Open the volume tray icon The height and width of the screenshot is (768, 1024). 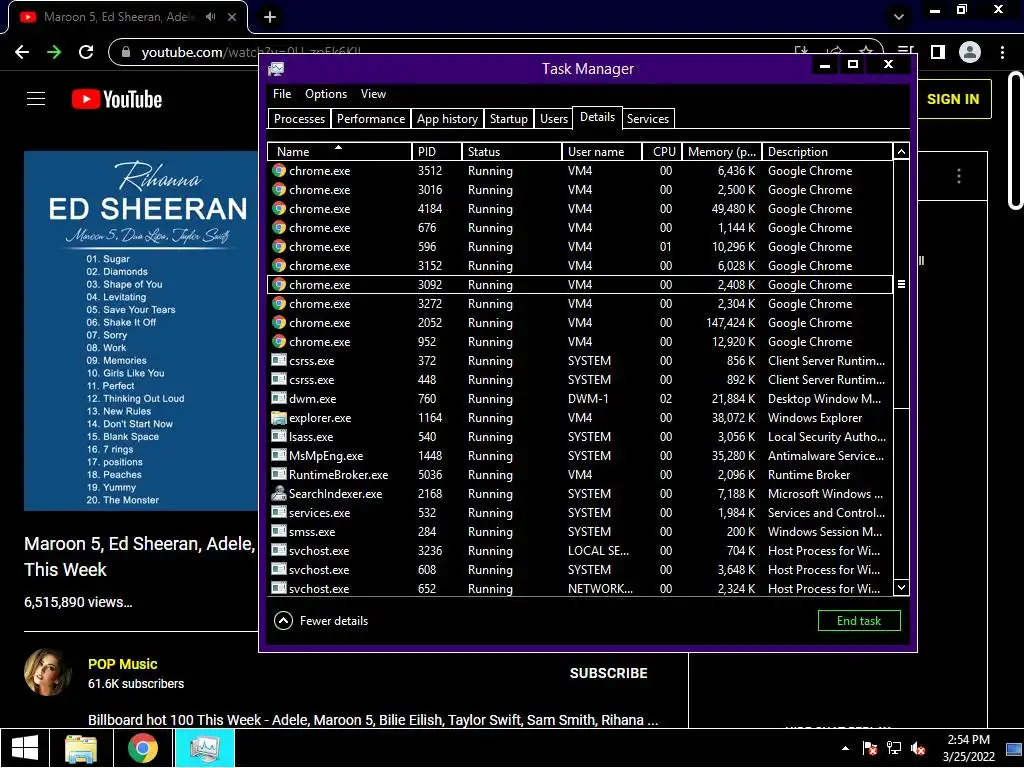918,748
